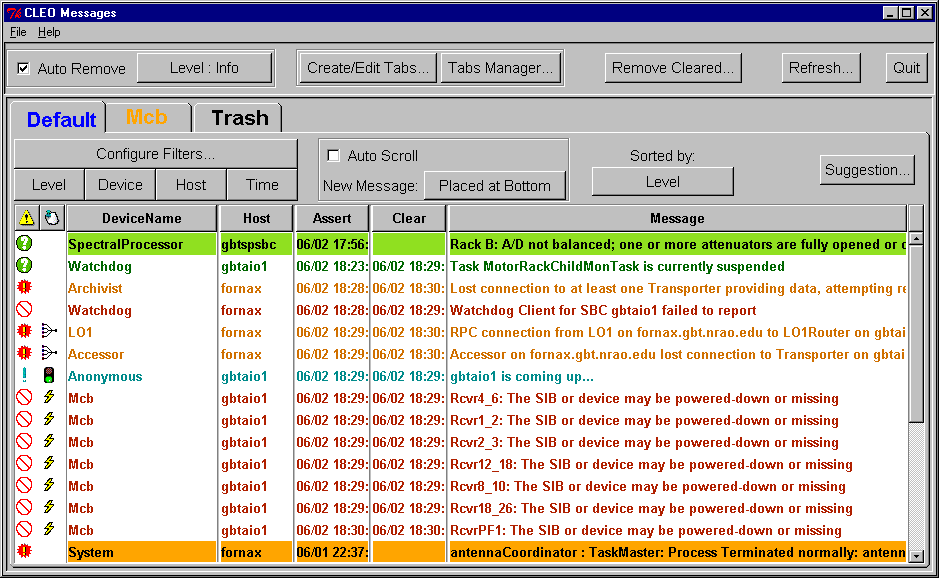Image resolution: width=939 pixels, height=578 pixels.
Task: Uncheck the Auto Remove checkbox
Action: pyautogui.click(x=24, y=68)
